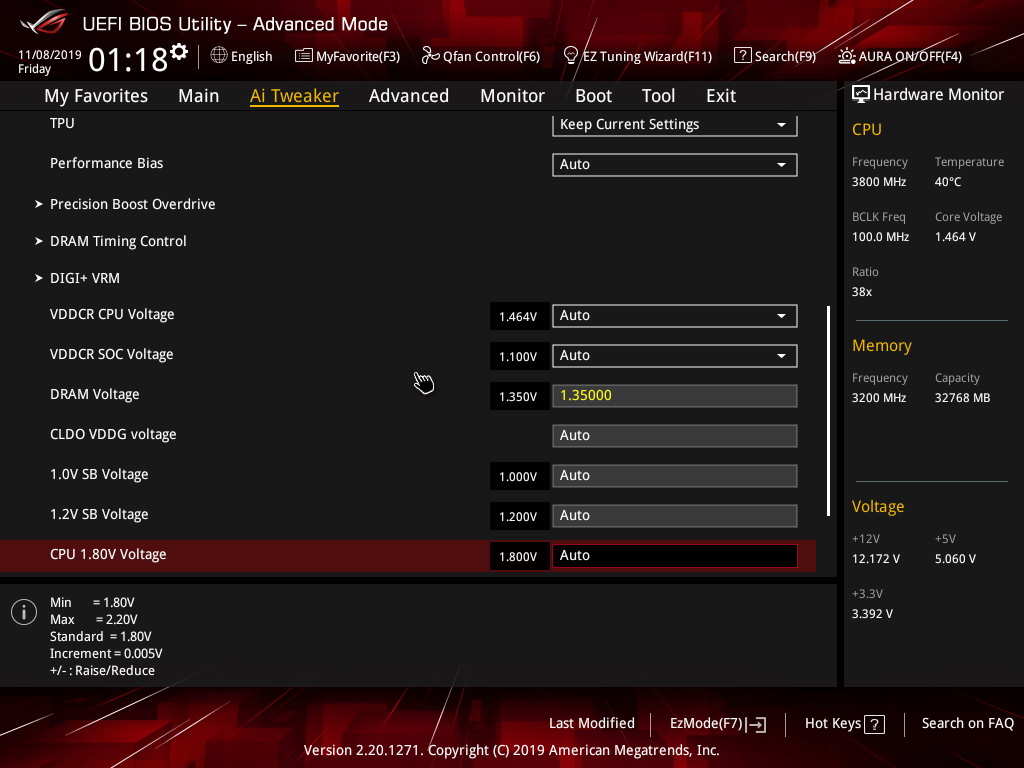Click the 32768 MB memory capacity value
Image resolution: width=1024 pixels, height=768 pixels.
pyautogui.click(x=962, y=398)
